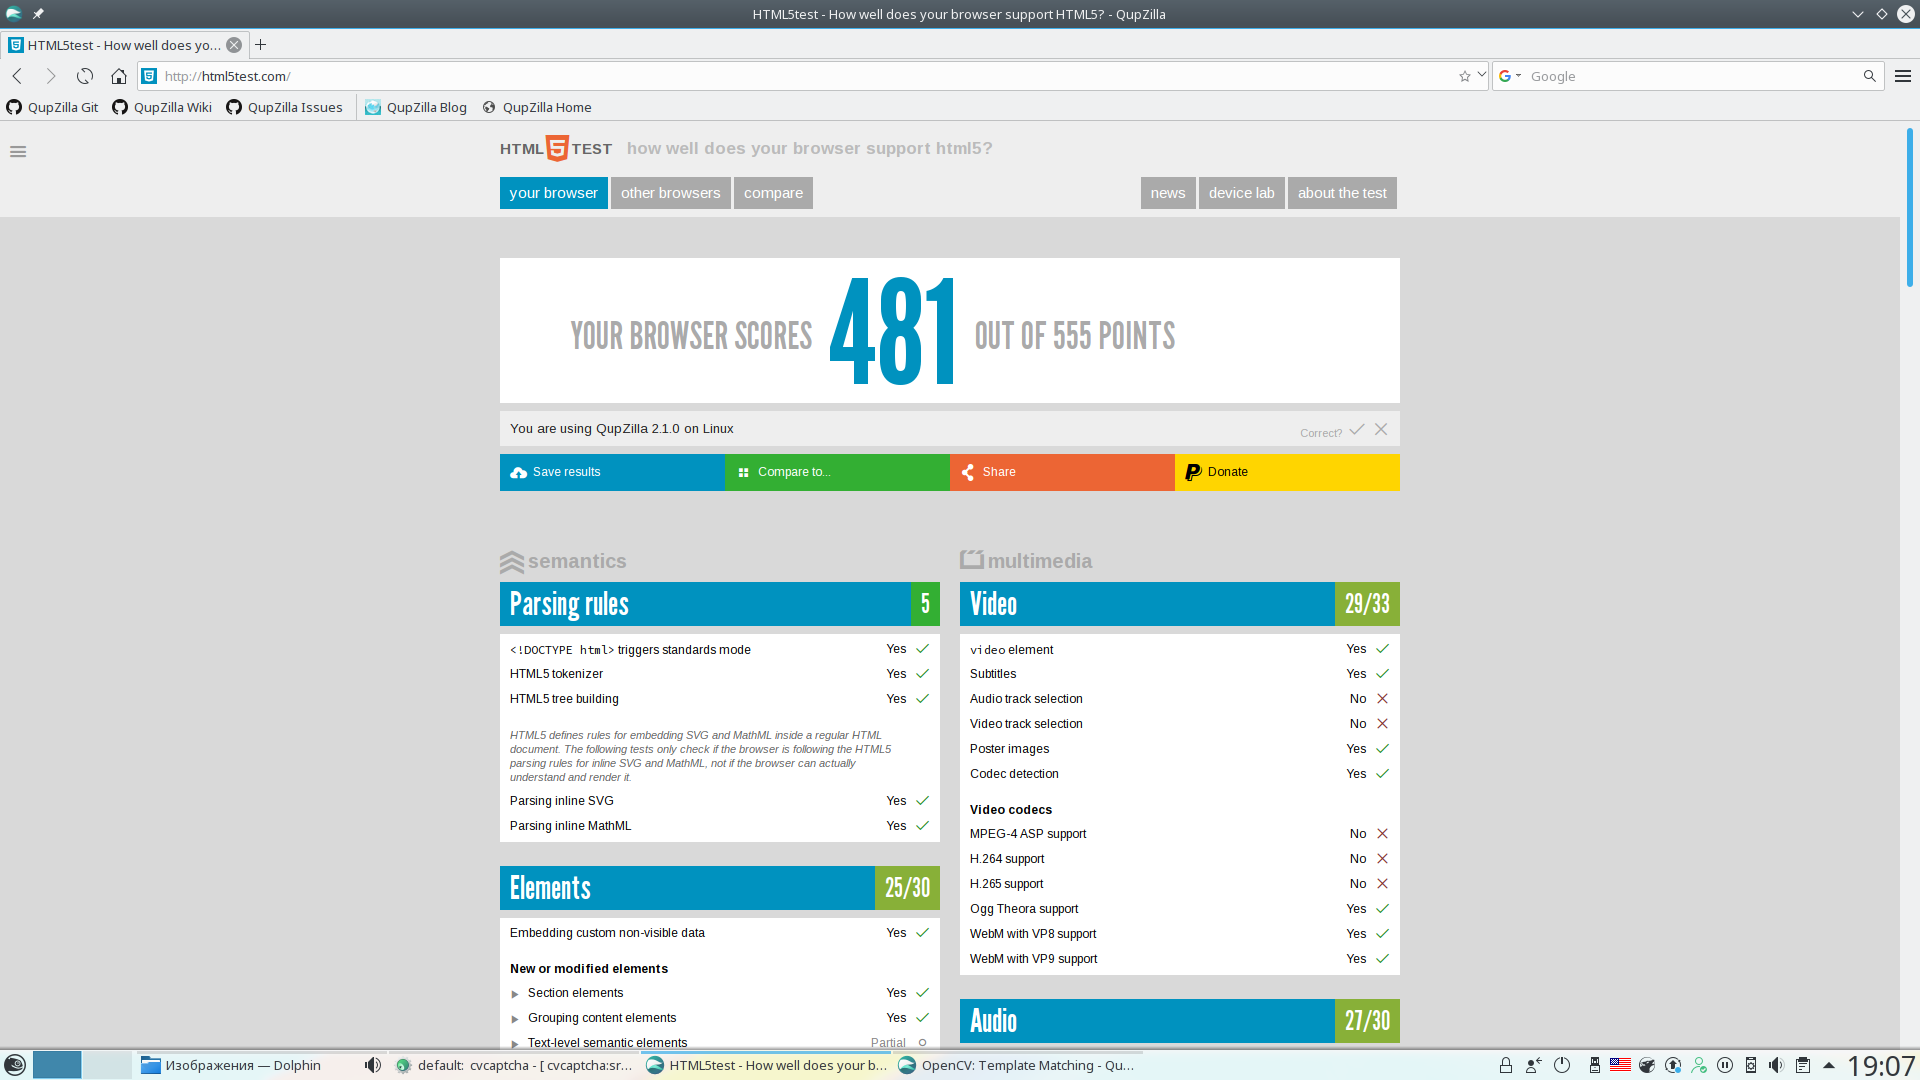This screenshot has height=1080, width=1920.
Task: Open the QupZilla Git bookmark
Action: (x=53, y=107)
